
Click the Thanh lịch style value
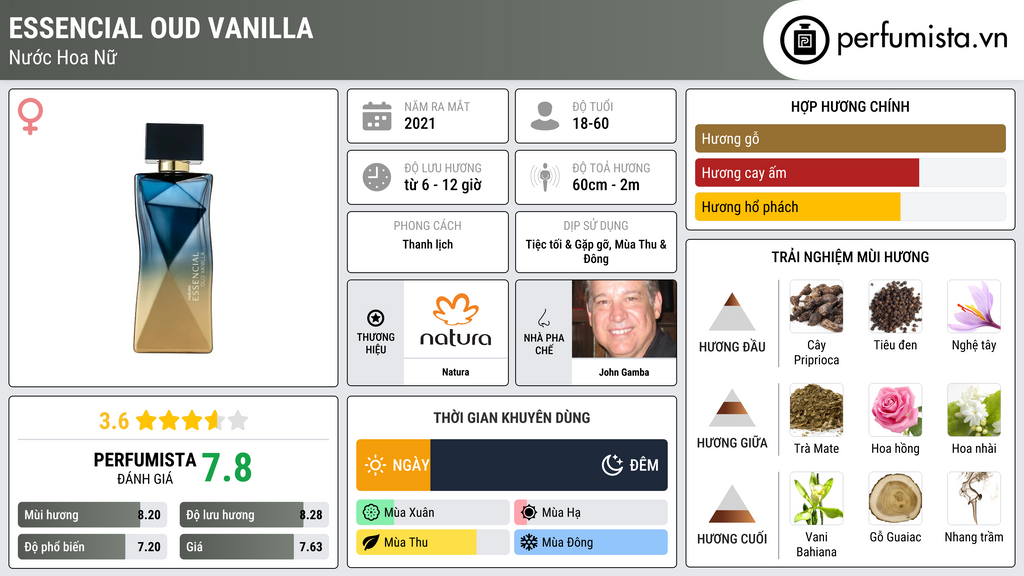coord(428,244)
